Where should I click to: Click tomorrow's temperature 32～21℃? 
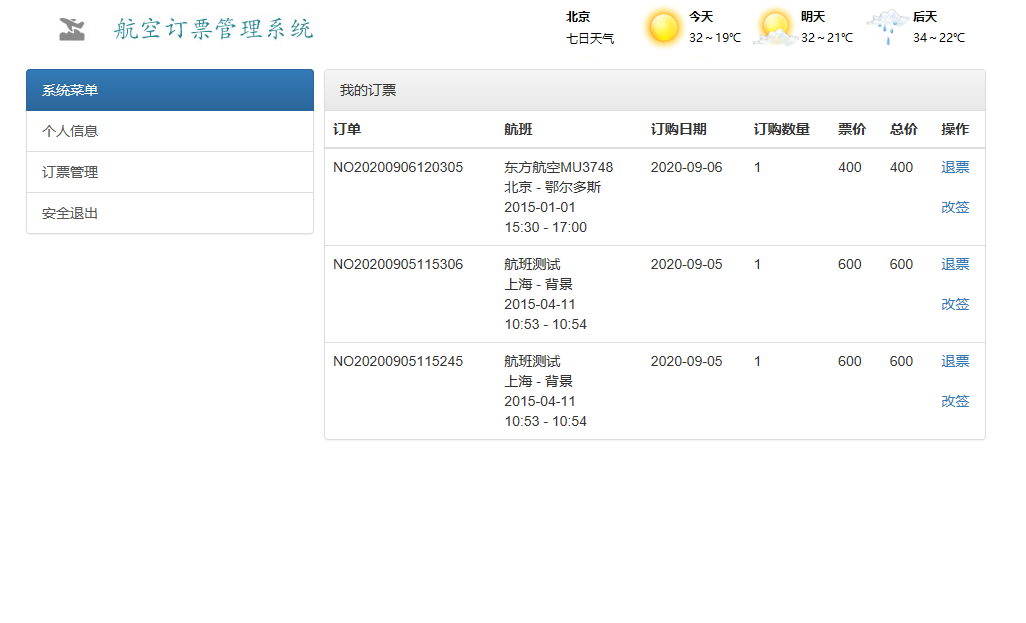point(827,38)
